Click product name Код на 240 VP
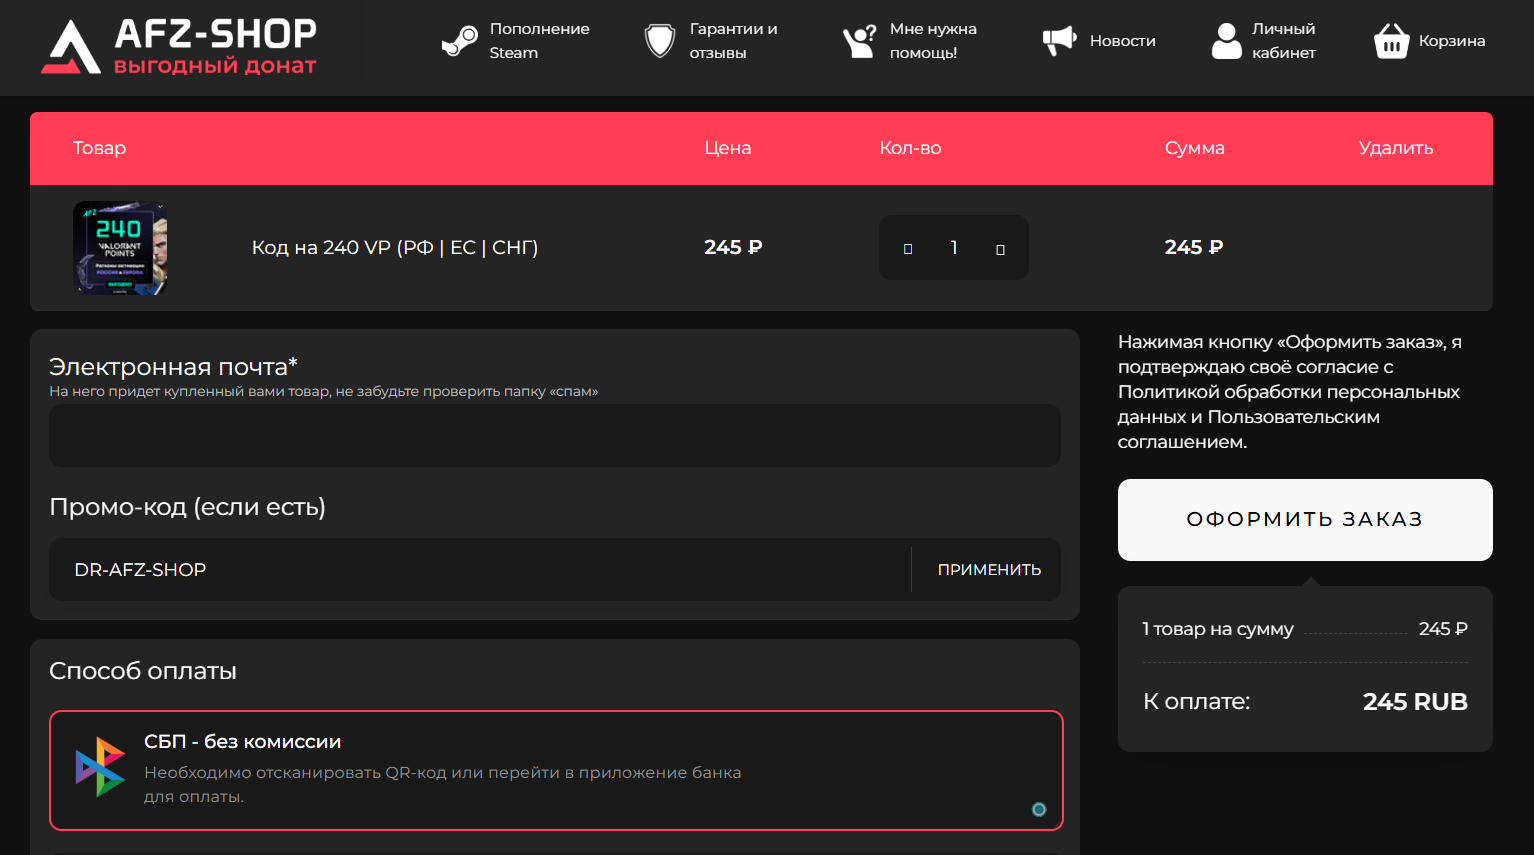1534x855 pixels. [395, 248]
